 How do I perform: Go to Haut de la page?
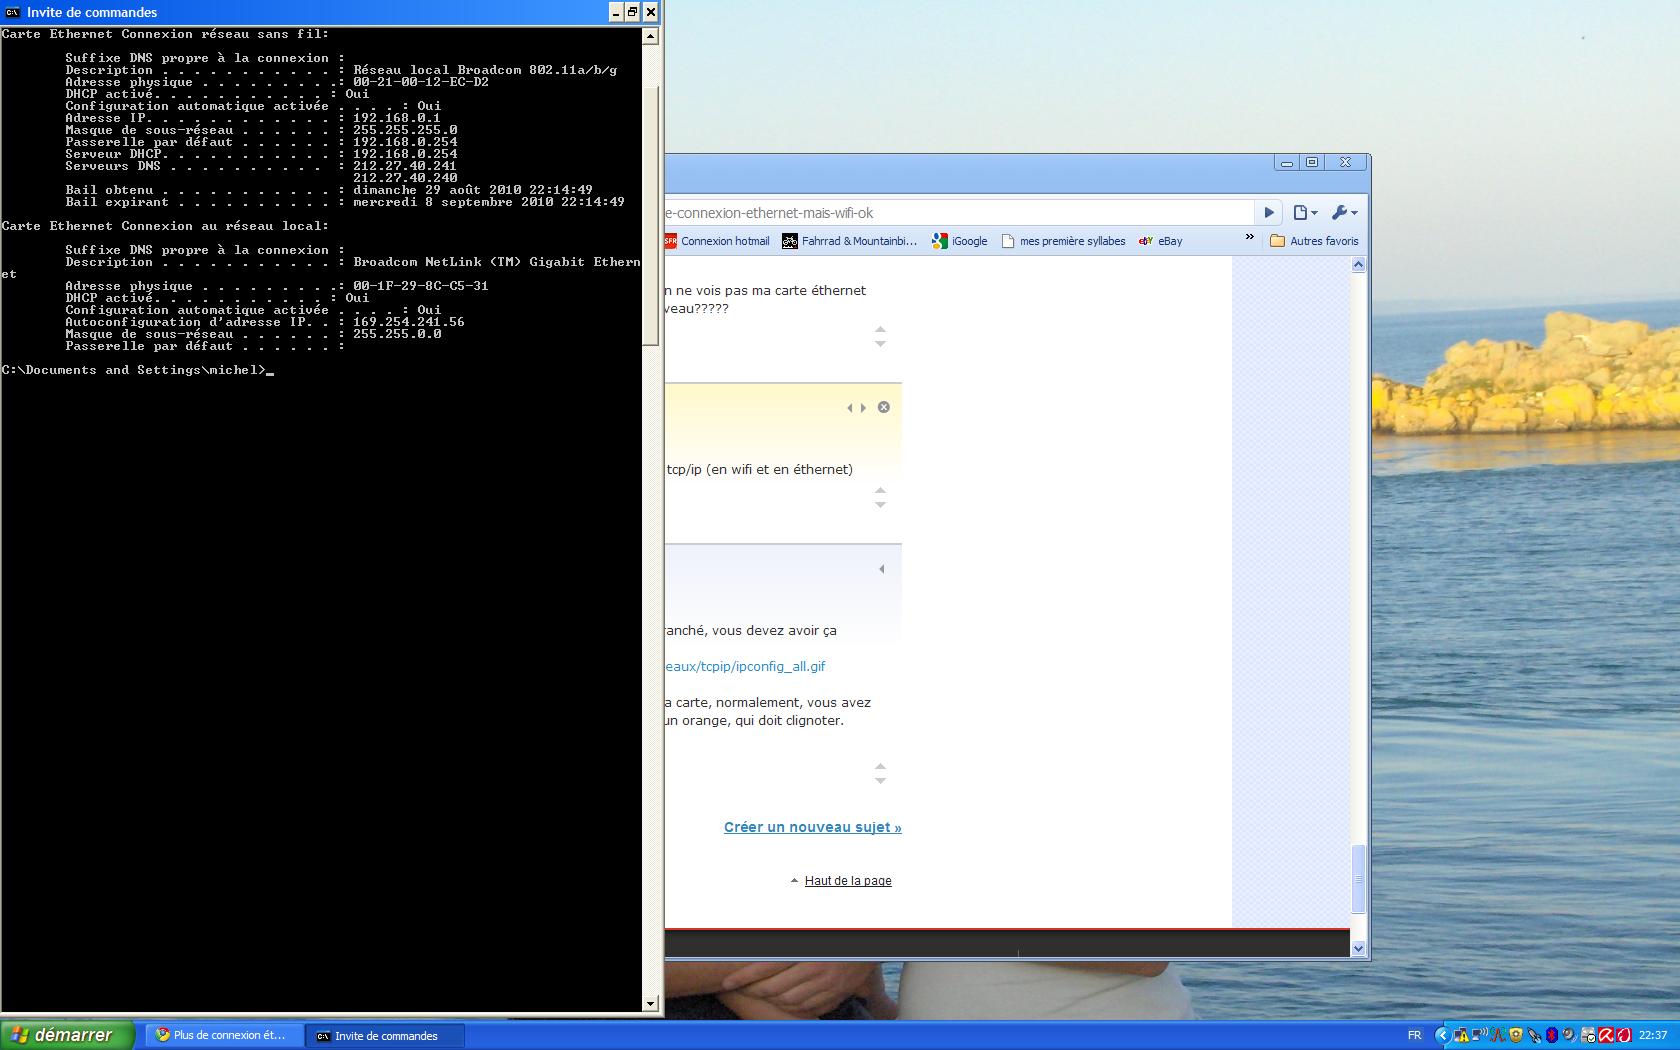tap(847, 881)
